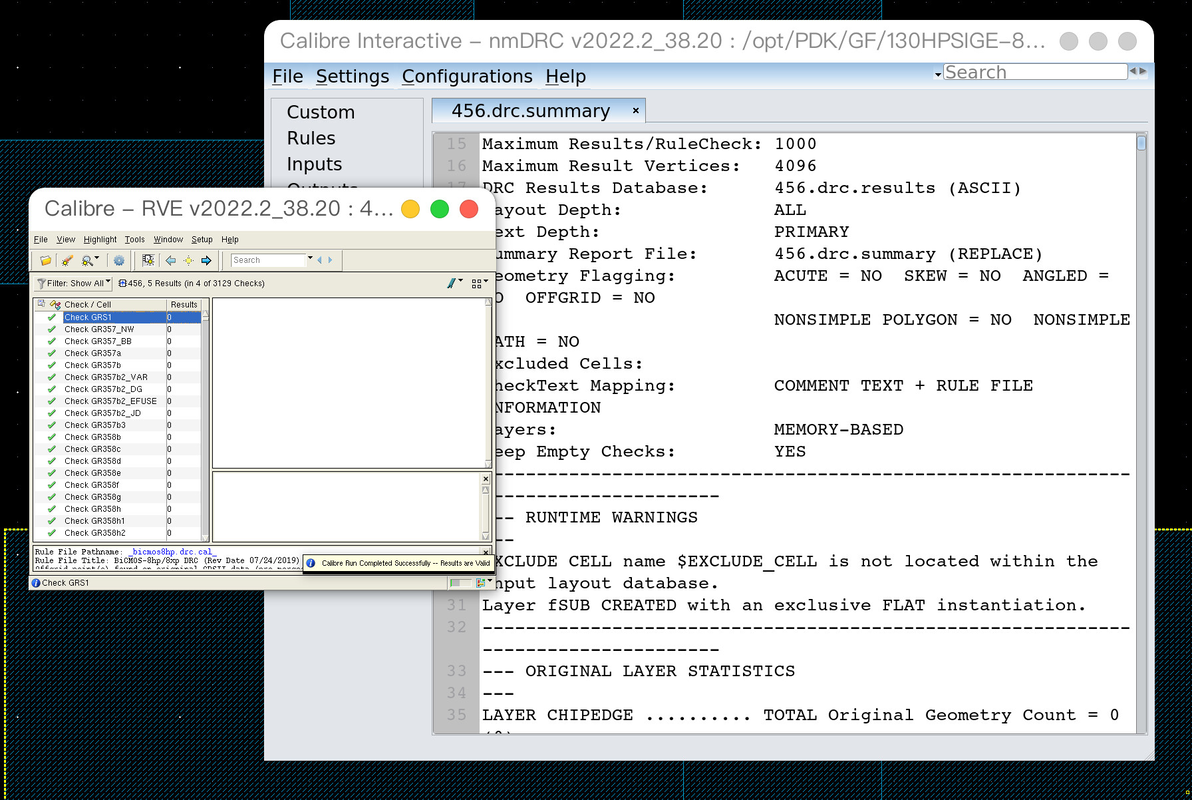The width and height of the screenshot is (1192, 800).
Task: Open the Filter: Show All dropdown
Action: pyautogui.click(x=73, y=284)
